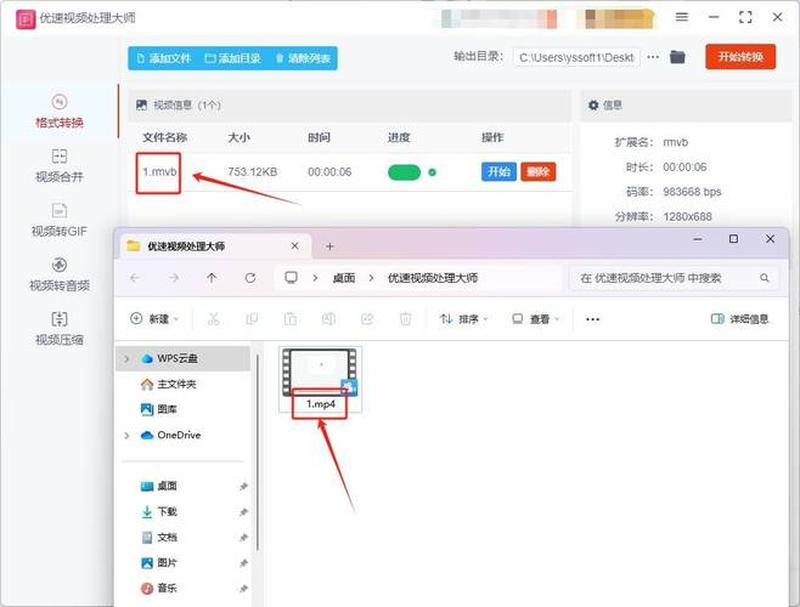Click the 添加目录 add folder button
This screenshot has width=800, height=607.
click(233, 58)
